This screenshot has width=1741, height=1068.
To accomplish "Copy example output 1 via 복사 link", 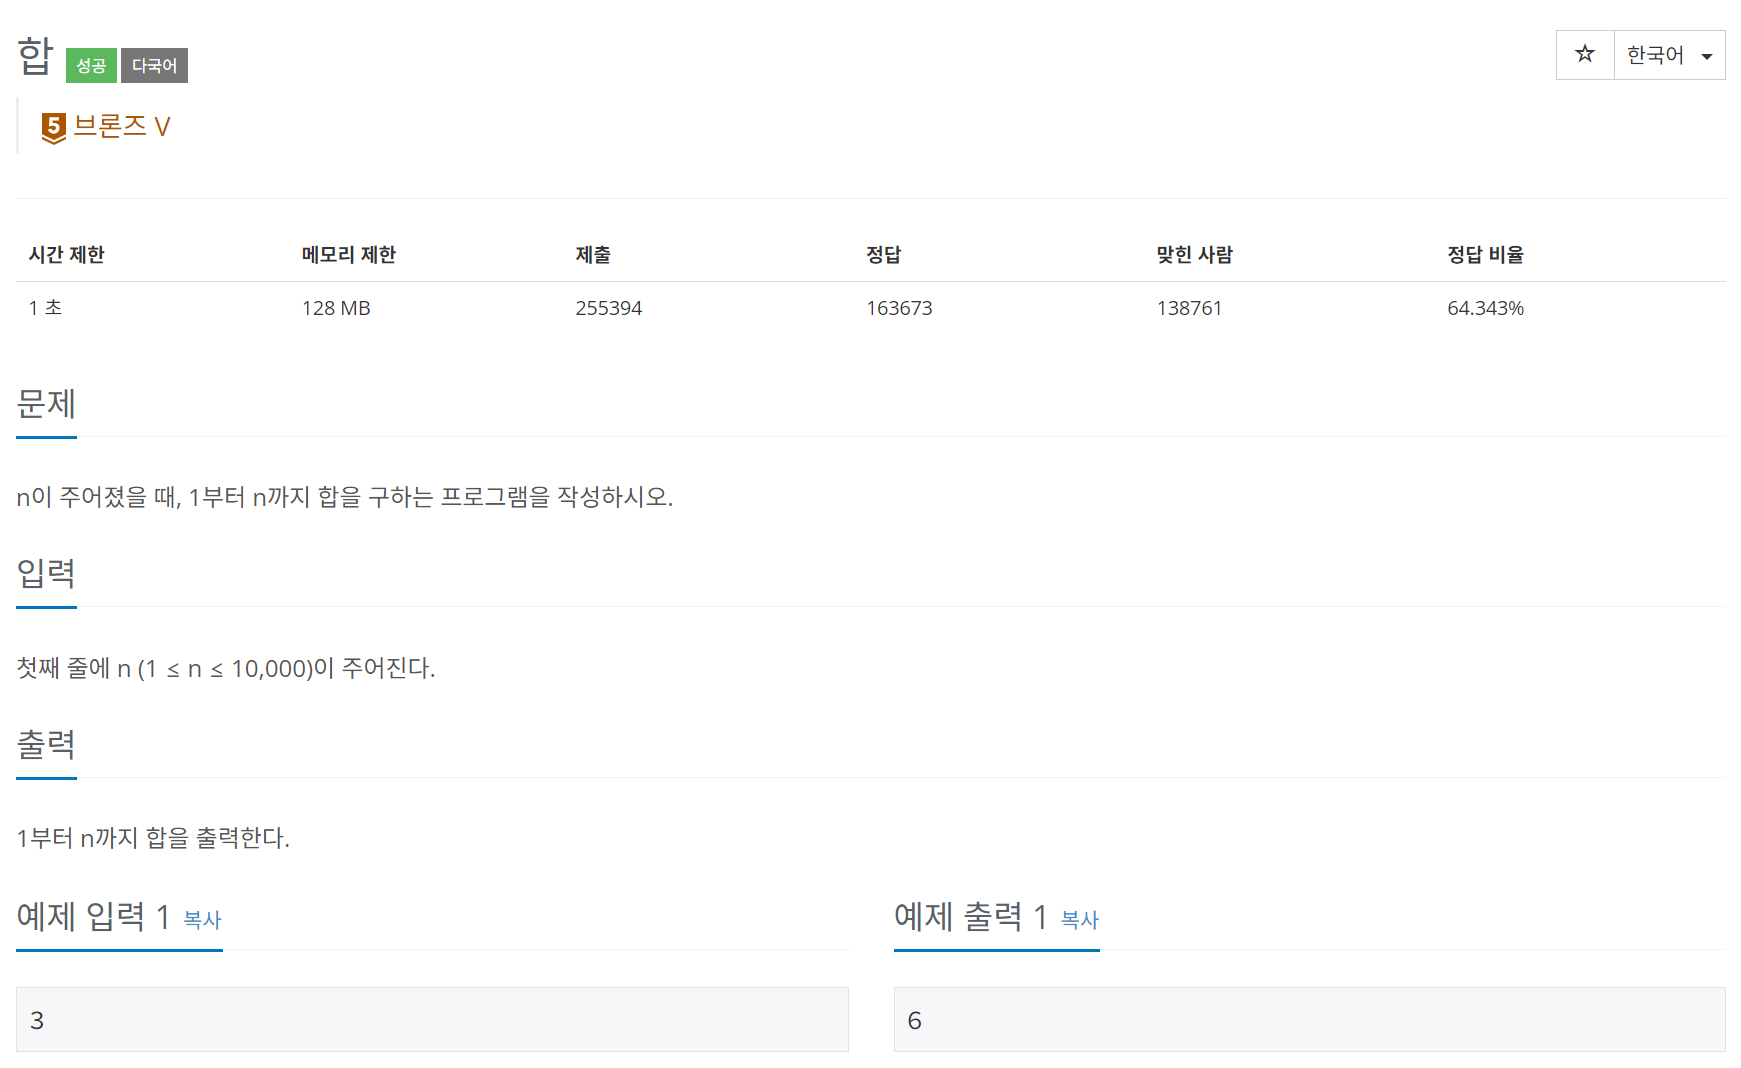I will tap(1079, 919).
